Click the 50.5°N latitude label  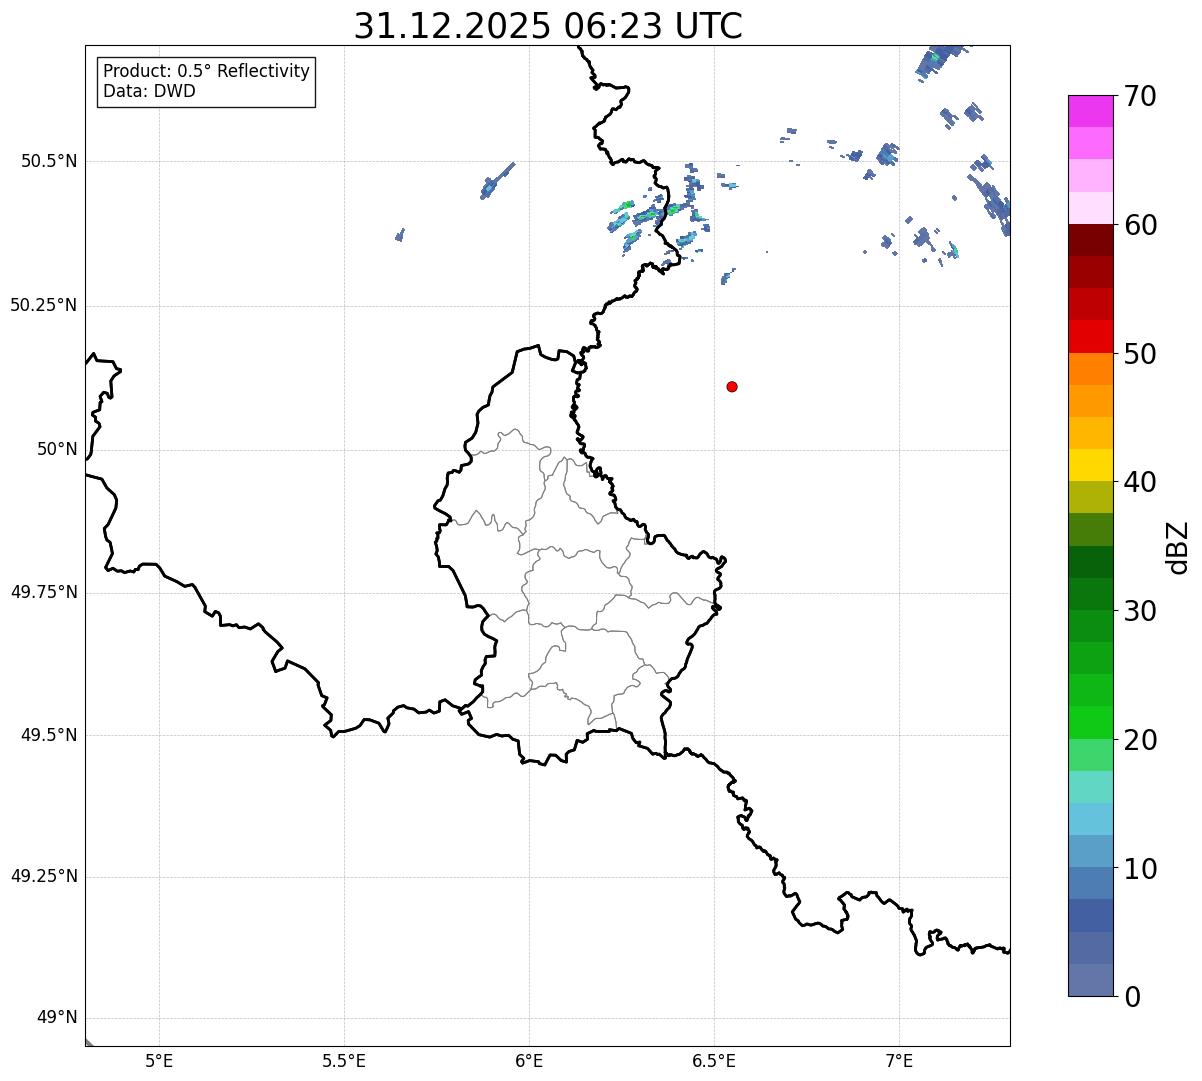coord(49,161)
